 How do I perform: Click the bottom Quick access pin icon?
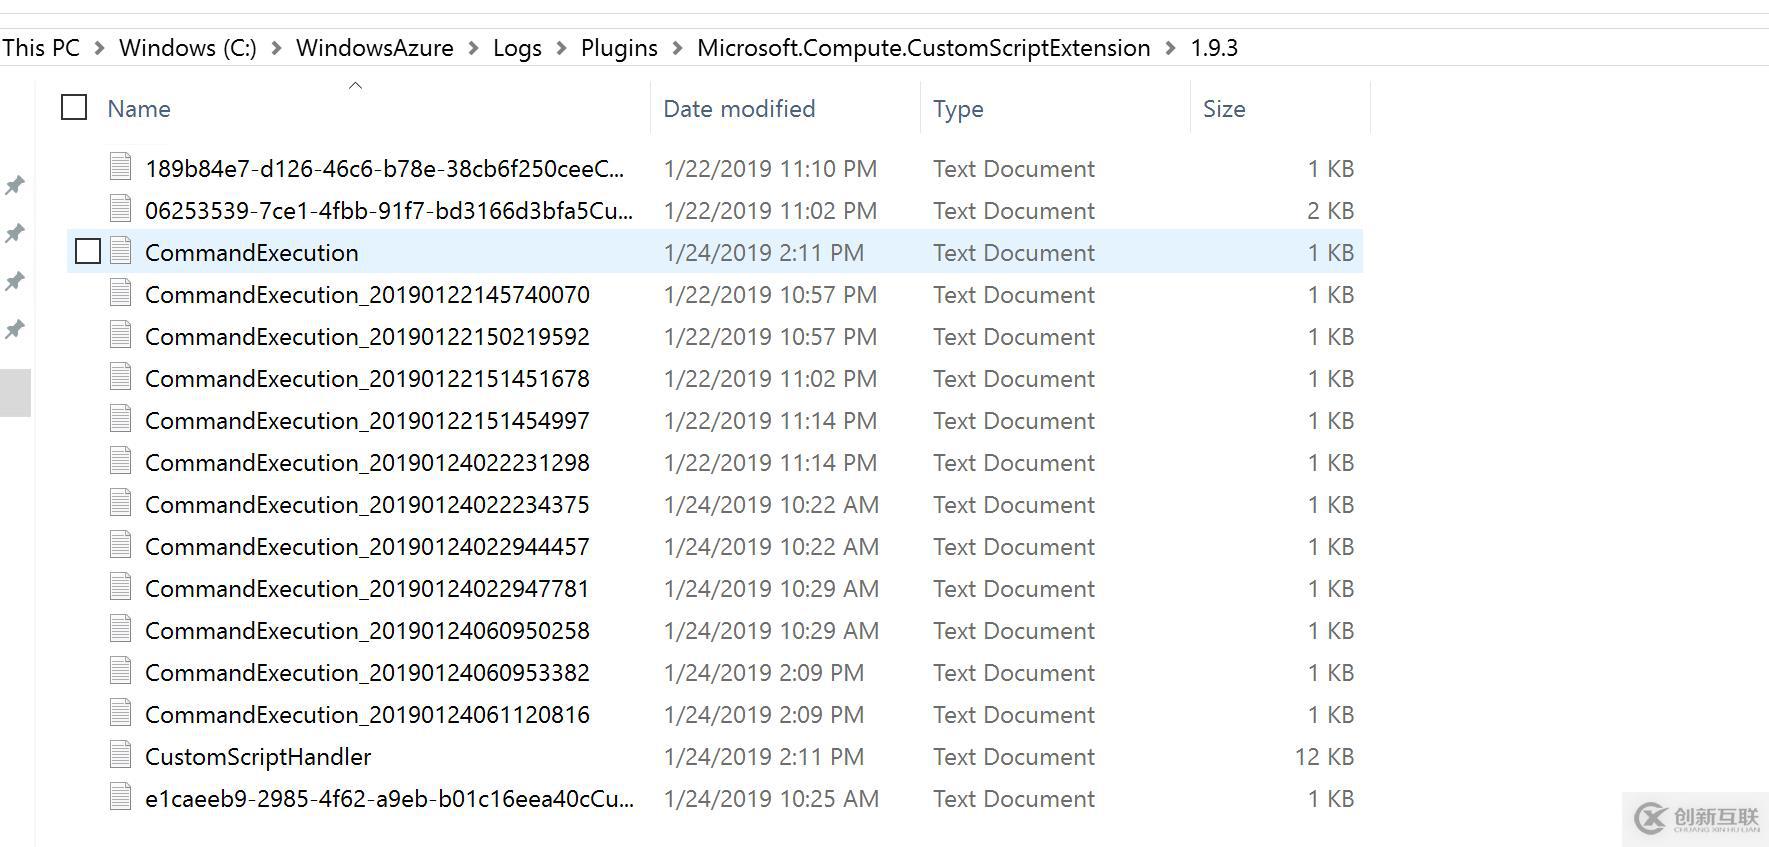(x=15, y=329)
